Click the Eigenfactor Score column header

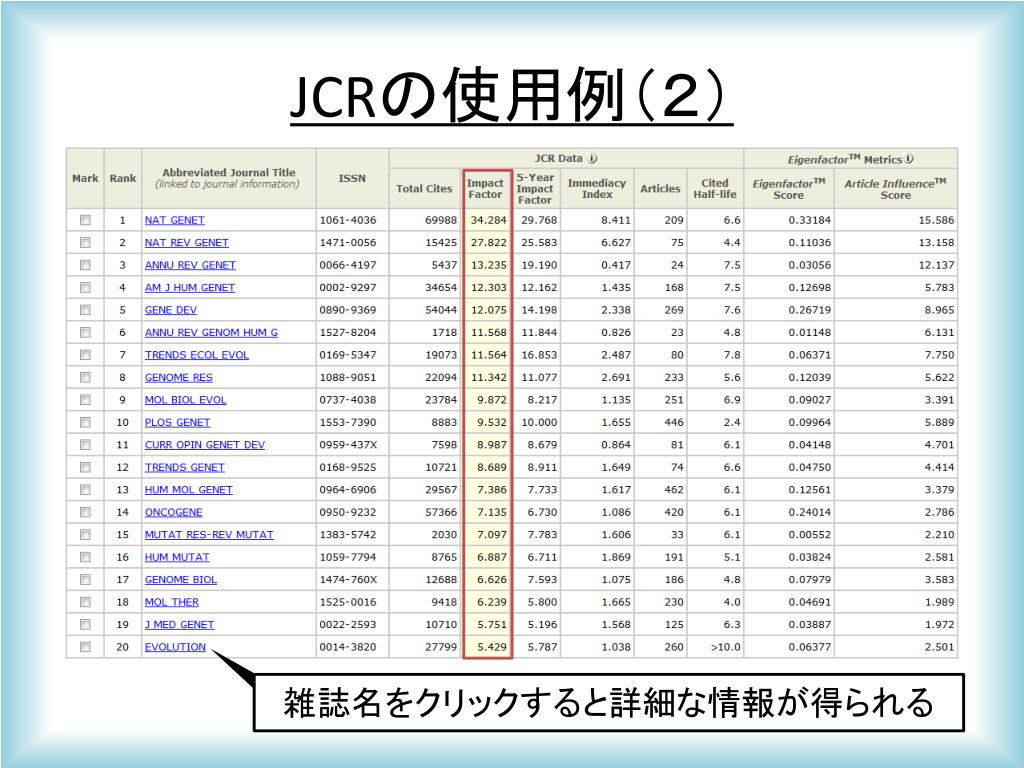[789, 189]
